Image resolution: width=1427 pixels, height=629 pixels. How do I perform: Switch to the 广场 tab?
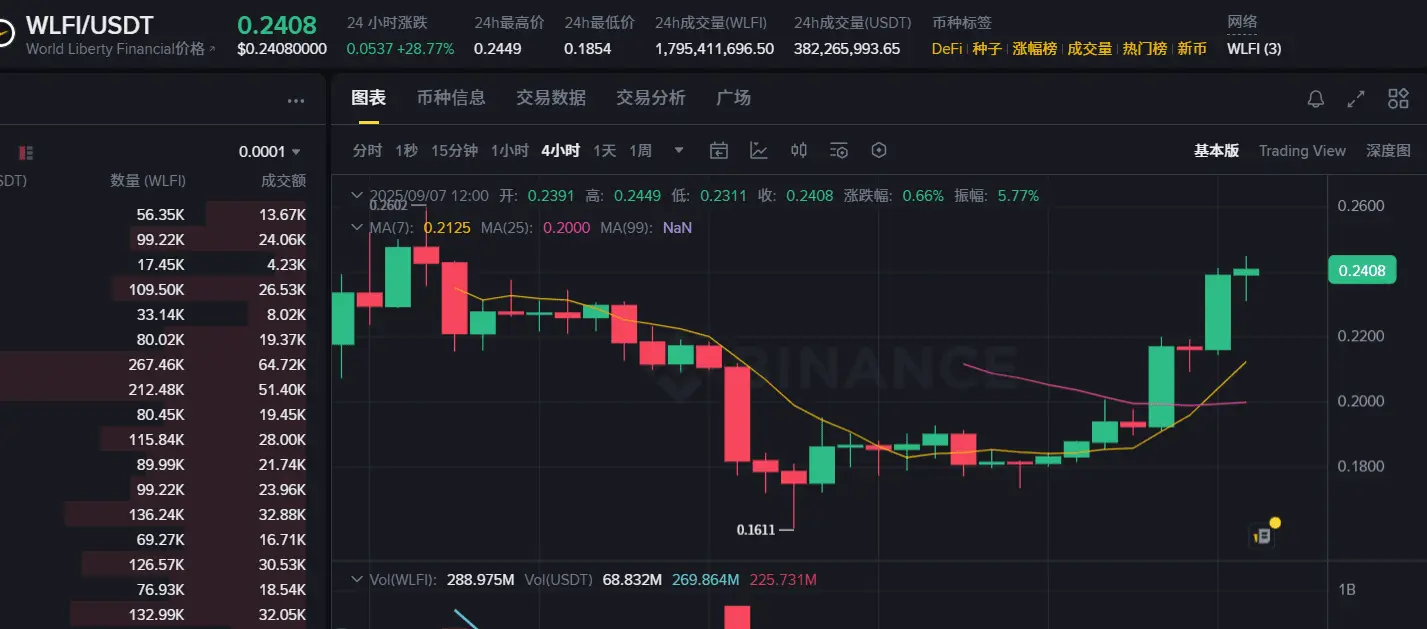coord(733,98)
